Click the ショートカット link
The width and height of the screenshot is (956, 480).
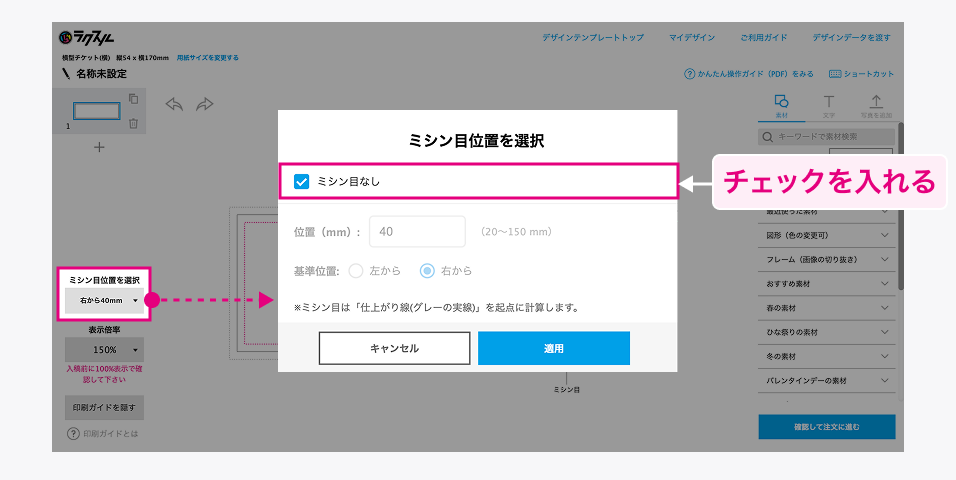coord(869,74)
